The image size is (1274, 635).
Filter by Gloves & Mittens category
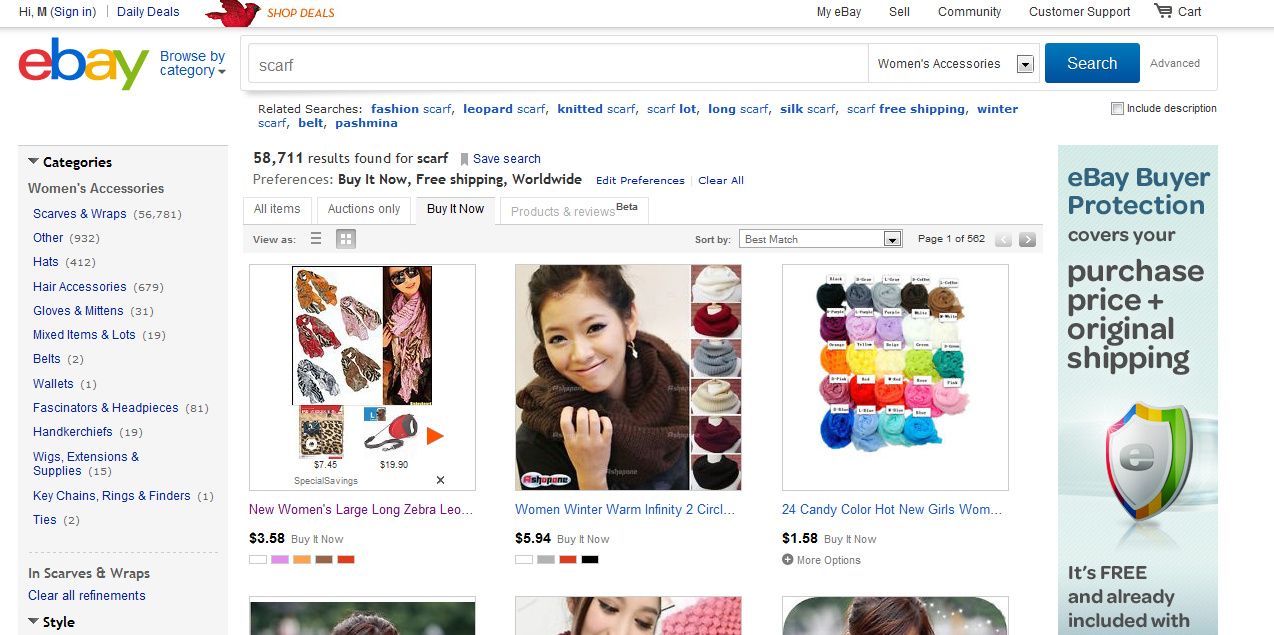[78, 311]
